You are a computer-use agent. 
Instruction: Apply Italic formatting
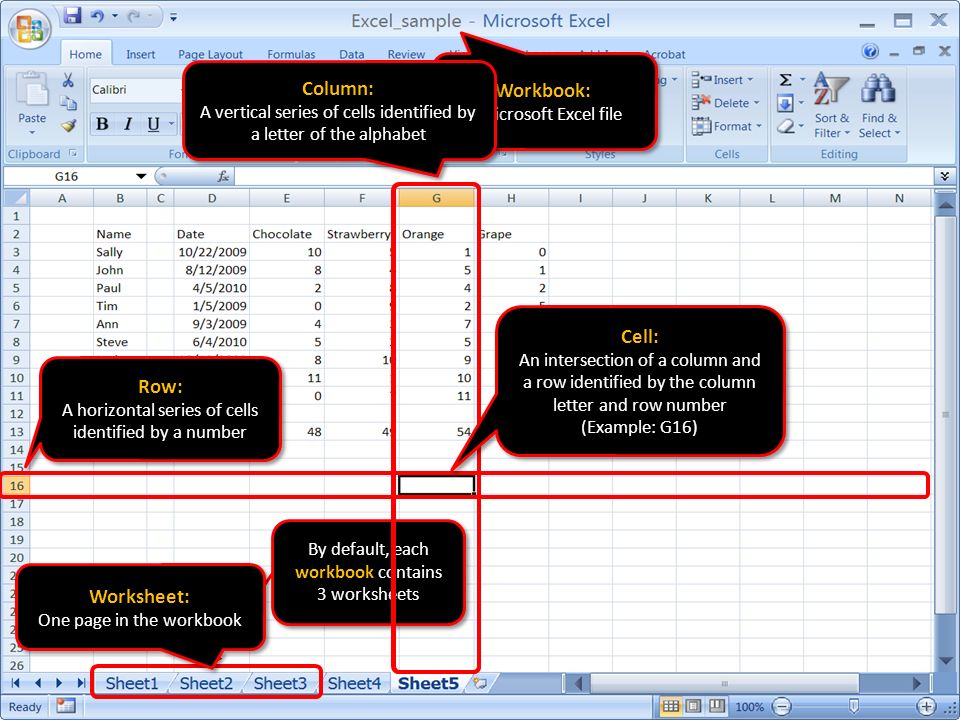pyautogui.click(x=128, y=124)
